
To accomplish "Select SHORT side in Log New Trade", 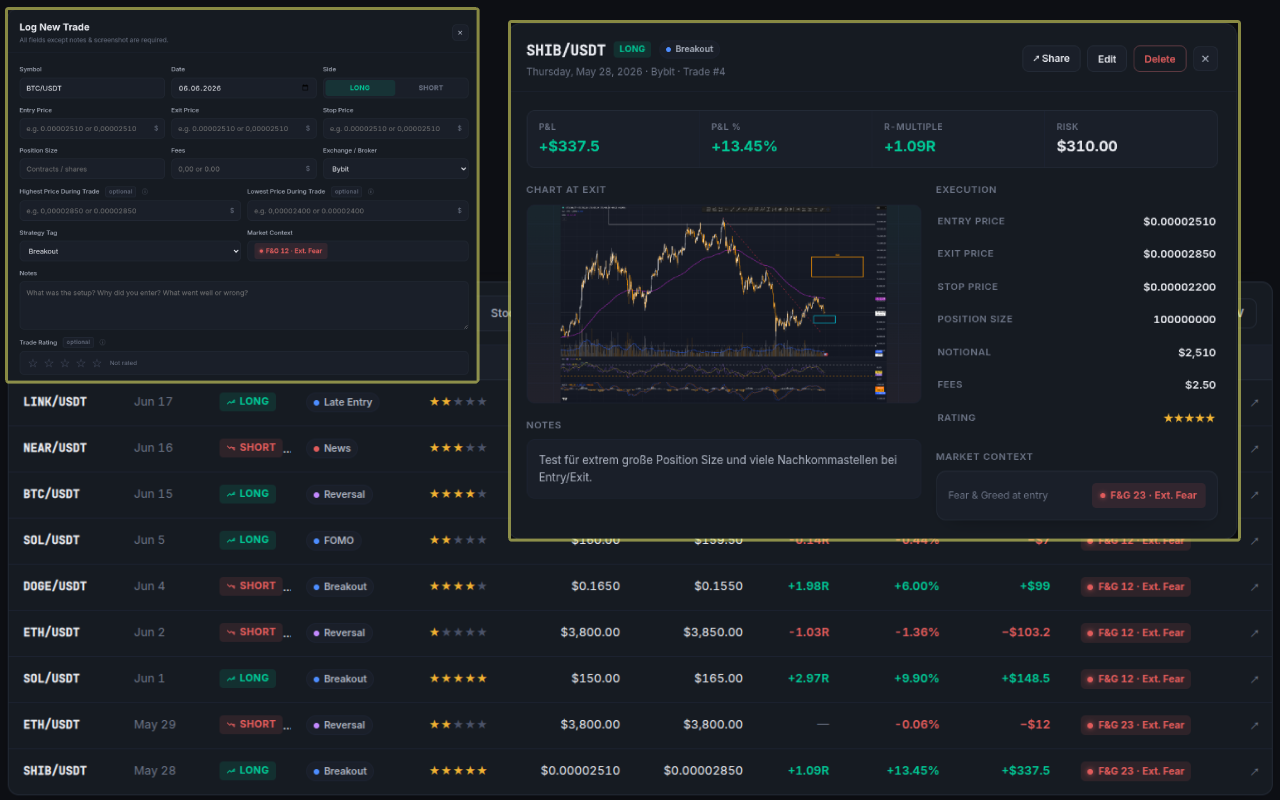I will [431, 88].
